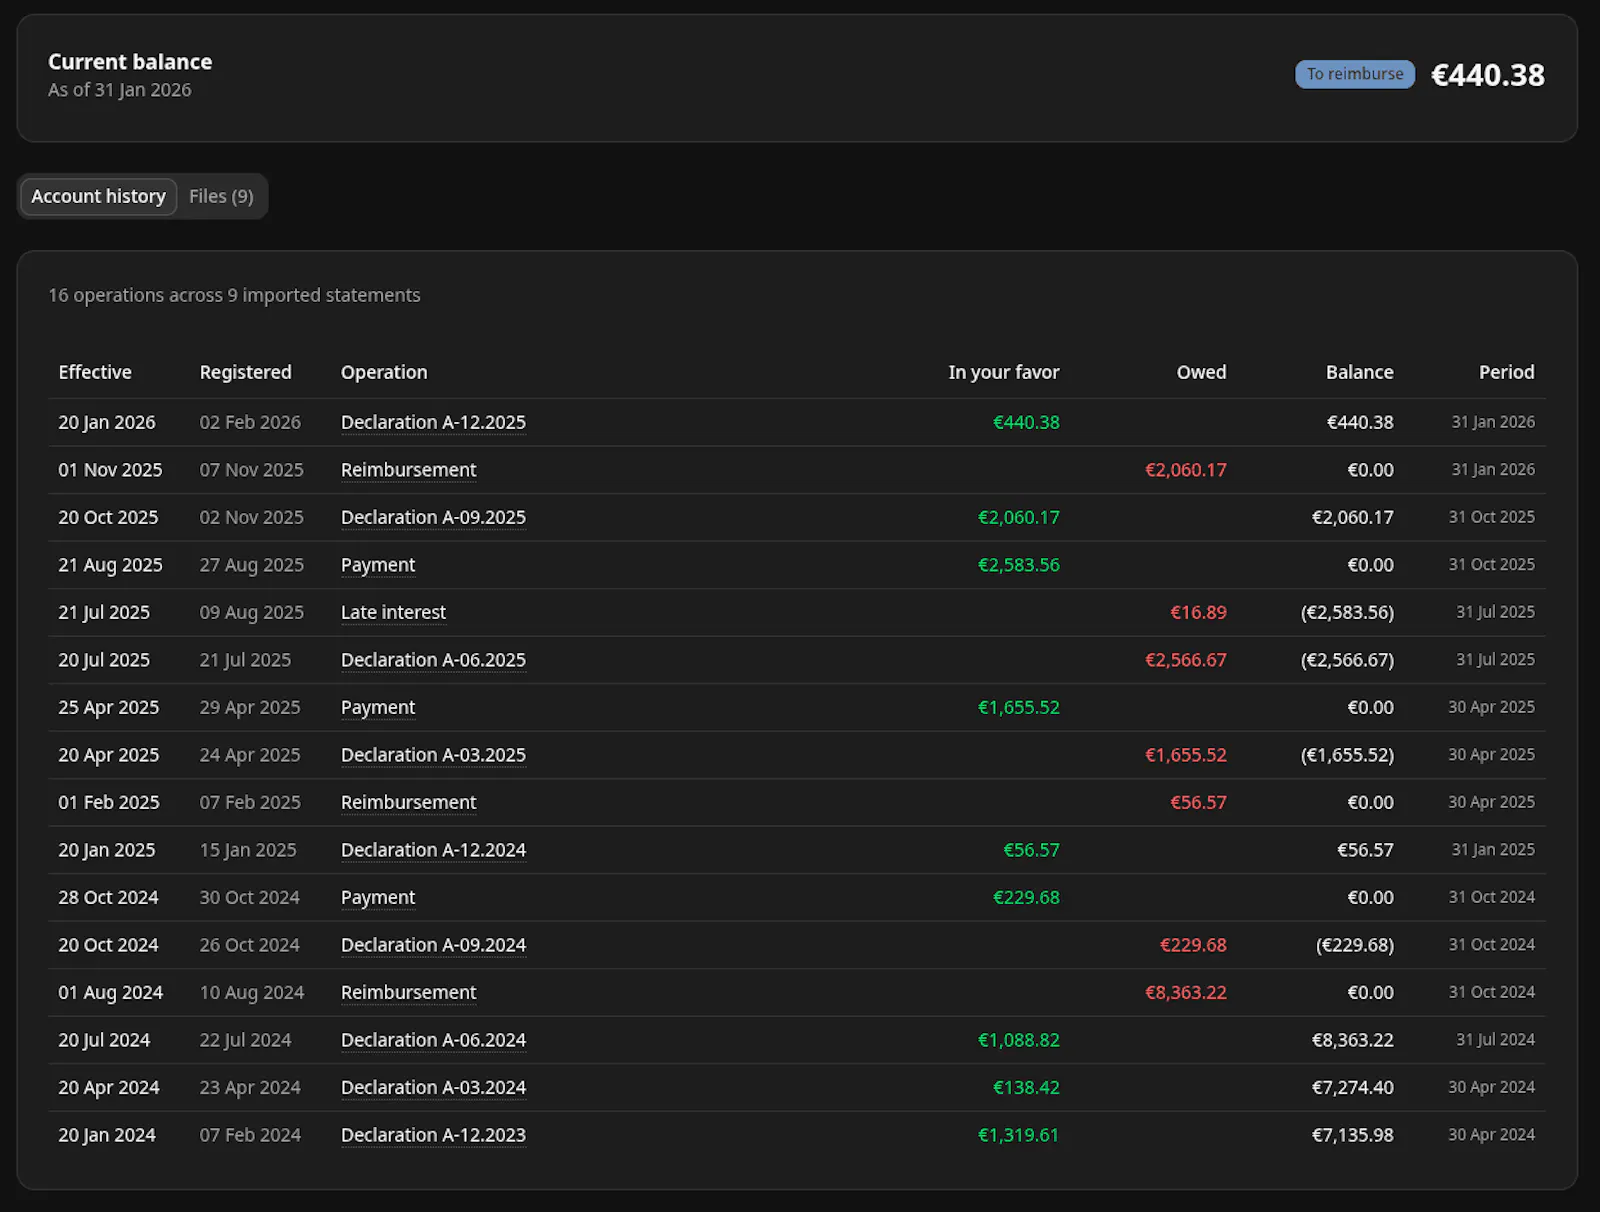Open Declaration A-09.2024 operation link
1600x1212 pixels.
[433, 945]
